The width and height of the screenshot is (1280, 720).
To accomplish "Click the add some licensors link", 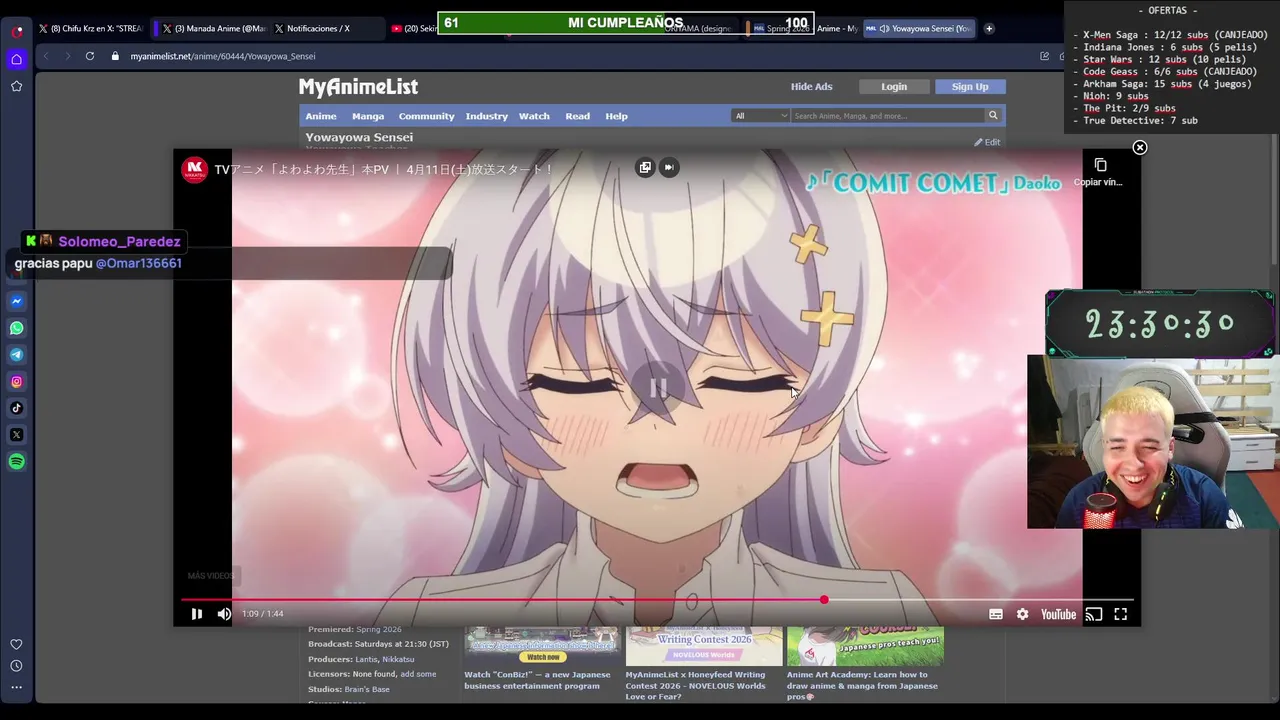I will pyautogui.click(x=418, y=674).
